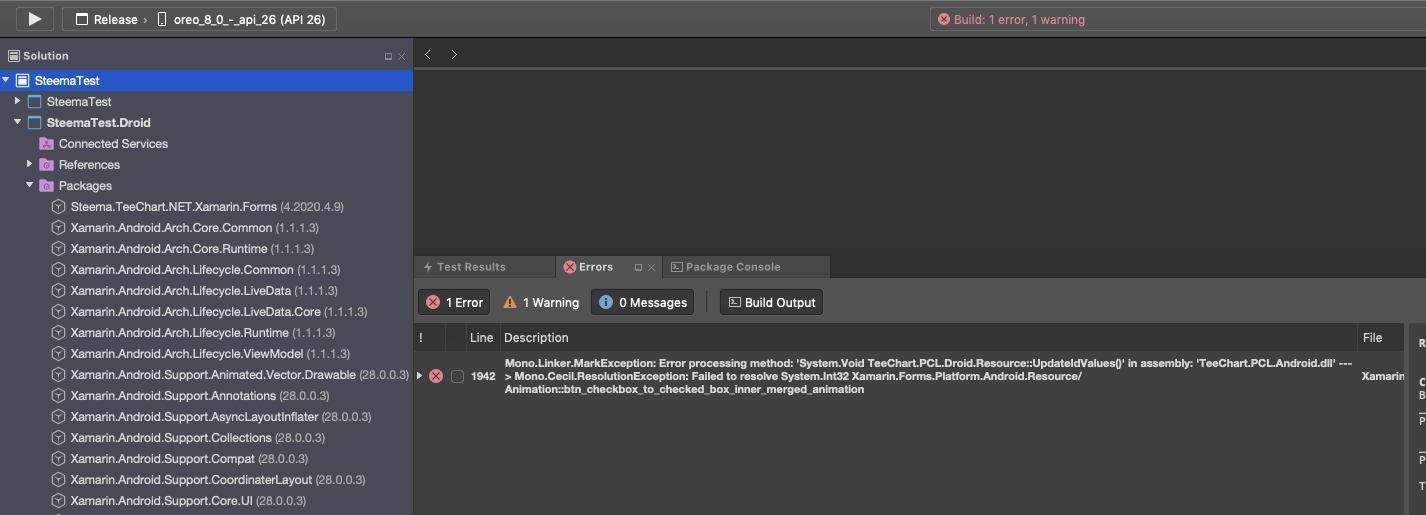The width and height of the screenshot is (1426, 515).
Task: Select Steema.TeeChart.NET.Xamarin.Forms package
Action: pos(207,207)
